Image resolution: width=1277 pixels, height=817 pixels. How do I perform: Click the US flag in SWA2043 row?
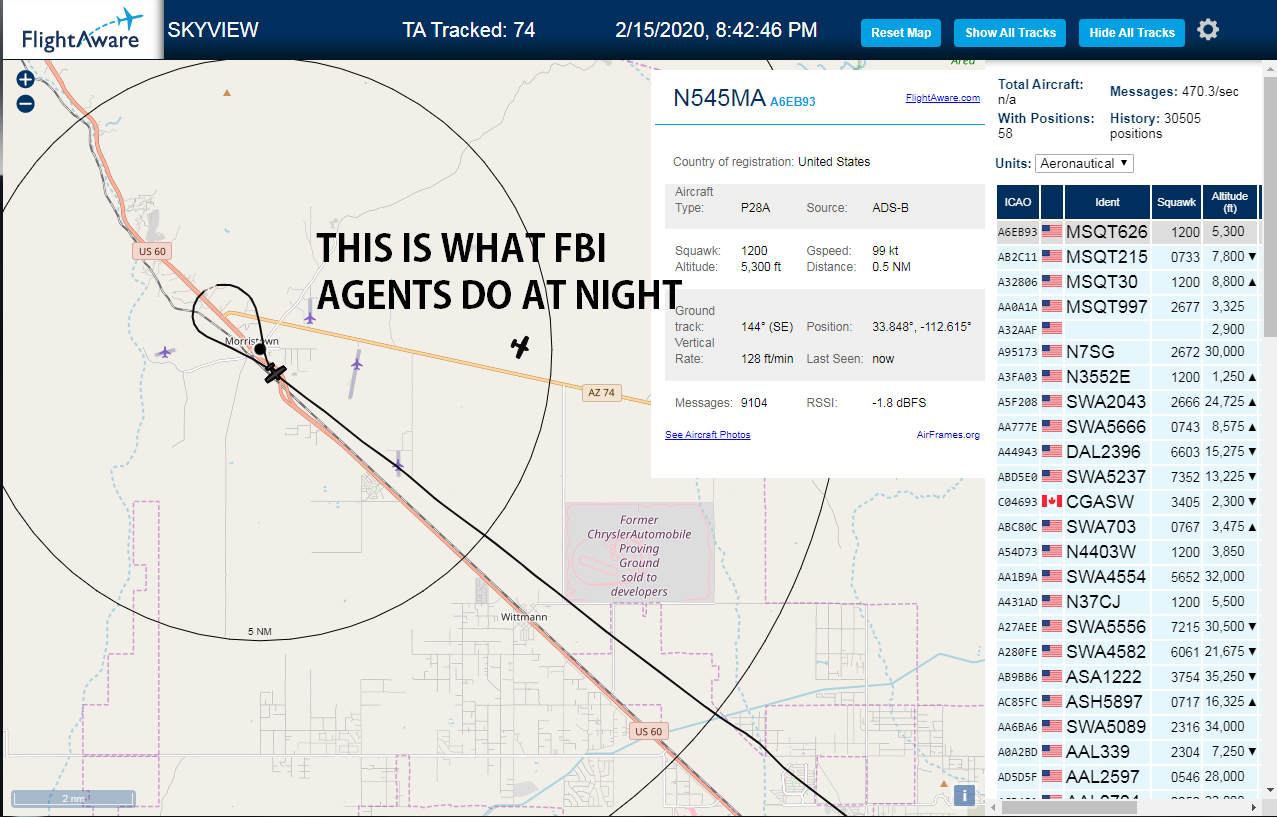coord(1051,401)
